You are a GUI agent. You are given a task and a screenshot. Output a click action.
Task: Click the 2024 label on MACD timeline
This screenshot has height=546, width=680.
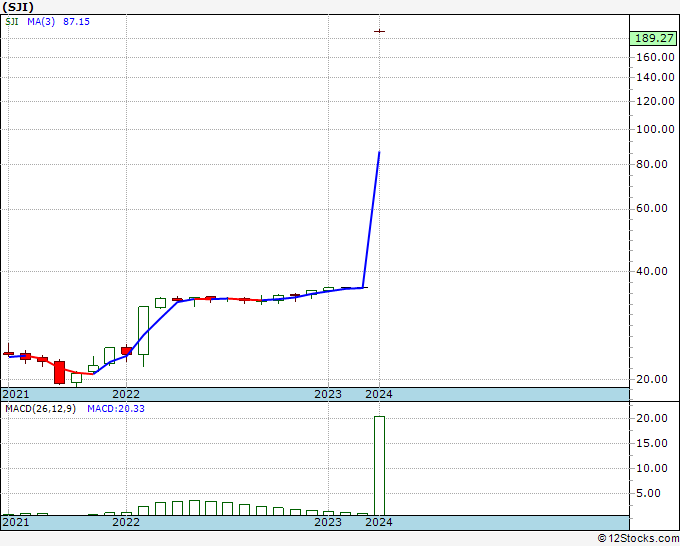pos(379,522)
